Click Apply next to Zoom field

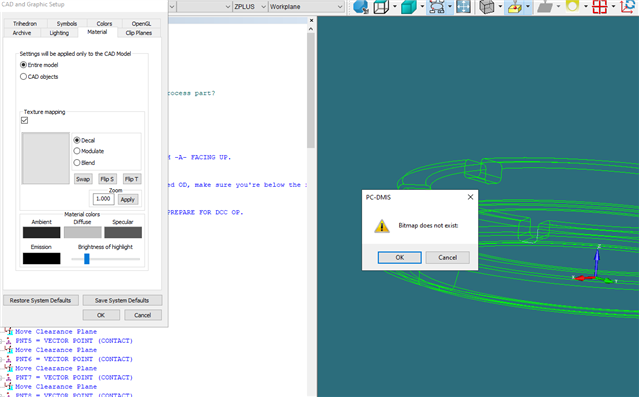click(x=128, y=199)
